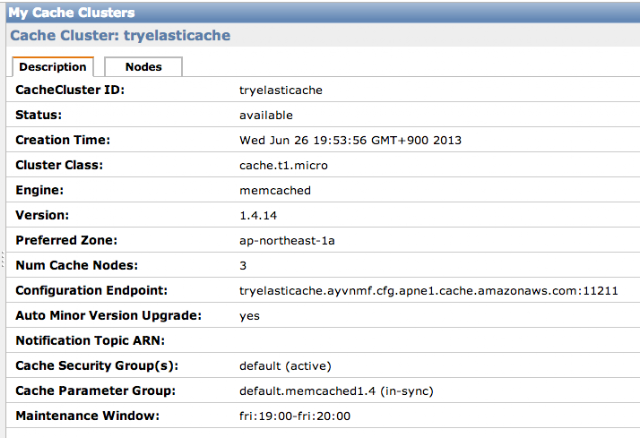Switch to the Description tab
640x438 pixels.
point(53,67)
